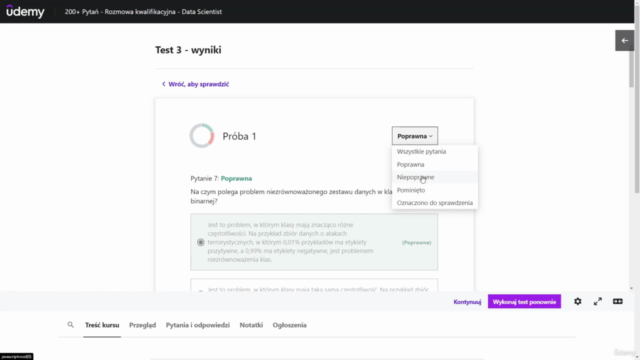This screenshot has height=360, width=640.
Task: Switch to Przegląd tab
Action: (142, 325)
